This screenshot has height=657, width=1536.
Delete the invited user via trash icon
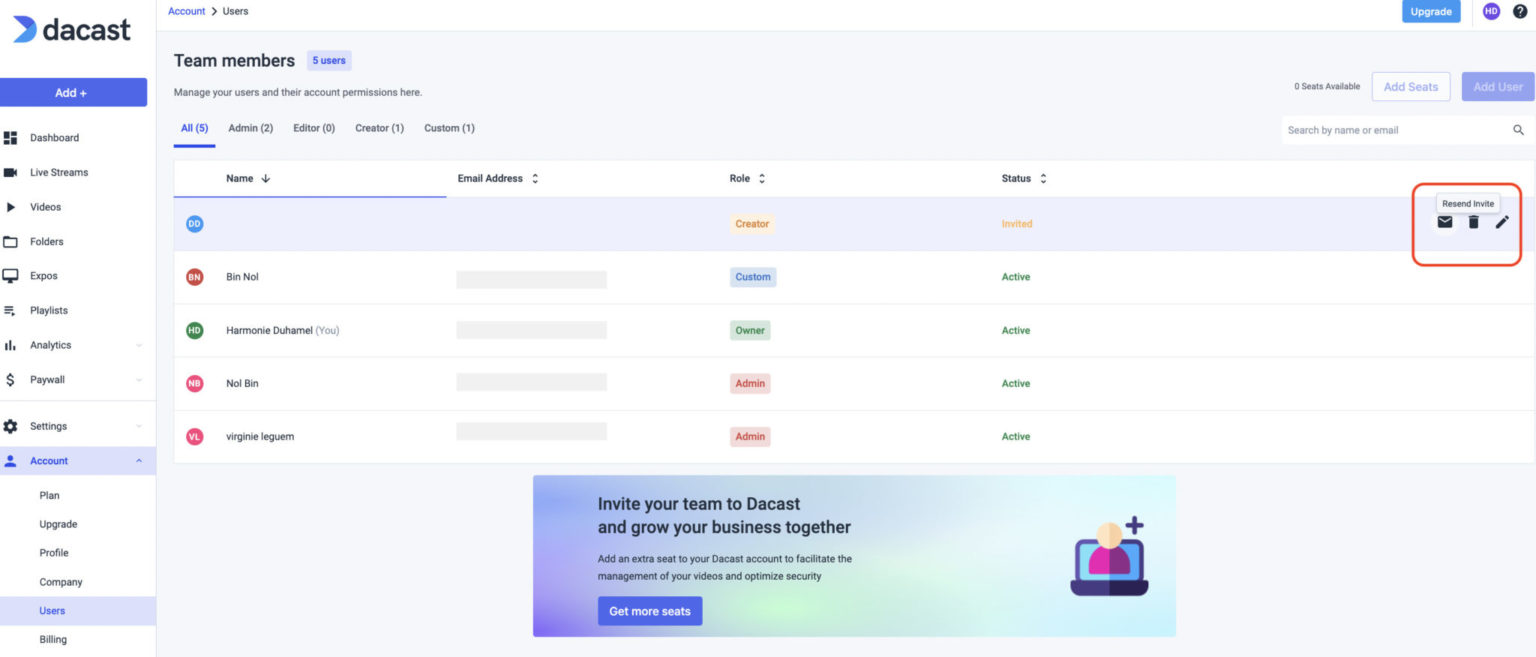tap(1473, 222)
